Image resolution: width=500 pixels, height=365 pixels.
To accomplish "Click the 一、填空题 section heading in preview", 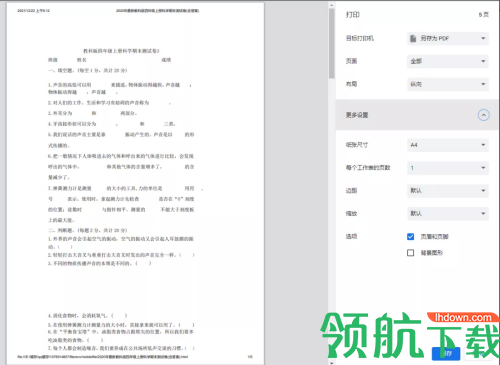I will pyautogui.click(x=88, y=71).
